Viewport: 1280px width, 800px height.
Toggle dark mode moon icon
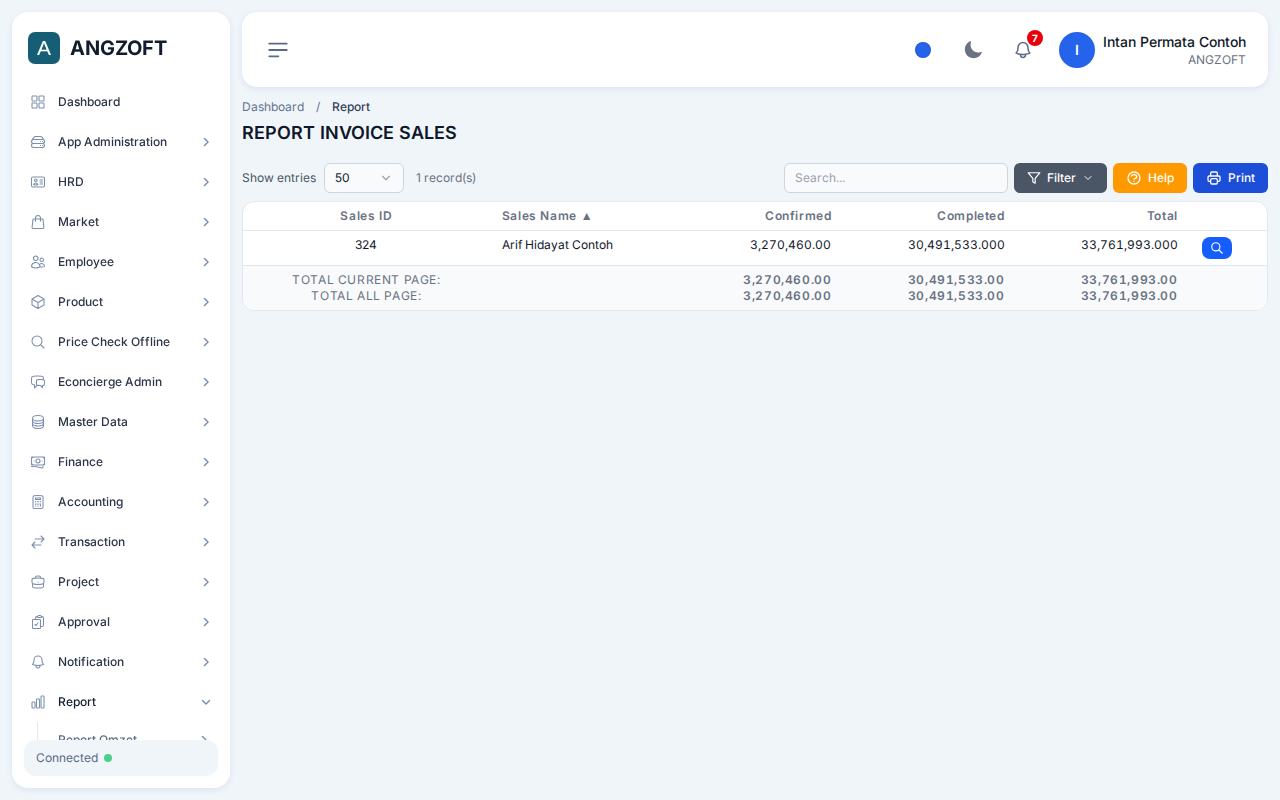coord(973,50)
